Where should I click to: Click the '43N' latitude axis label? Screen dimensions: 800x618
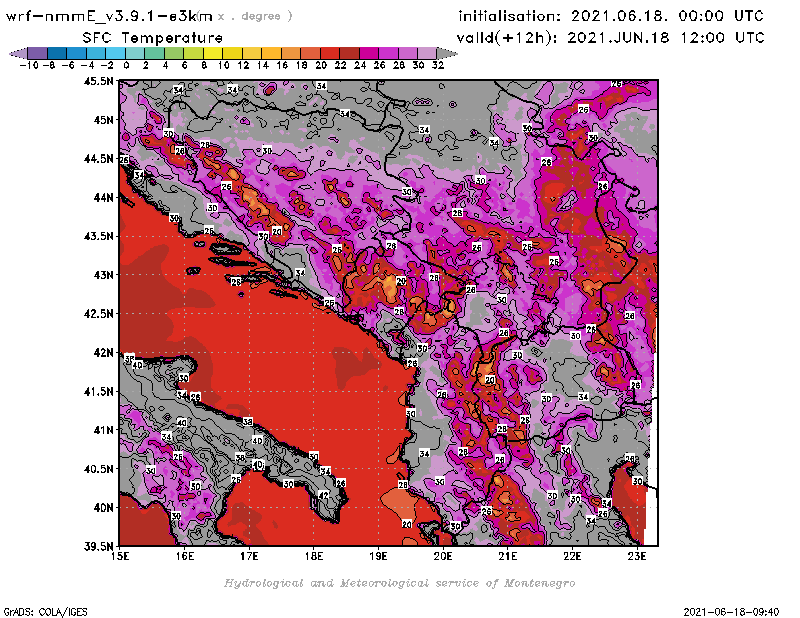coord(103,275)
